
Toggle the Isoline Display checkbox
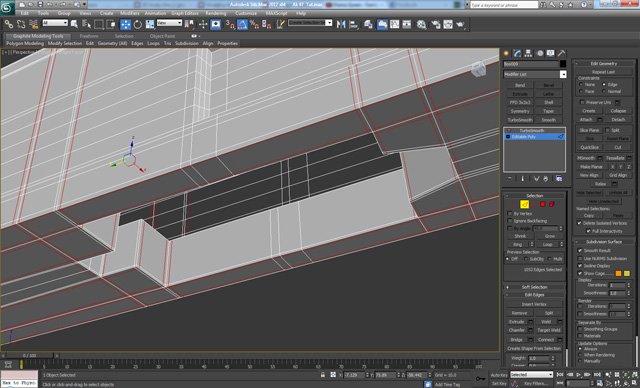(580, 266)
